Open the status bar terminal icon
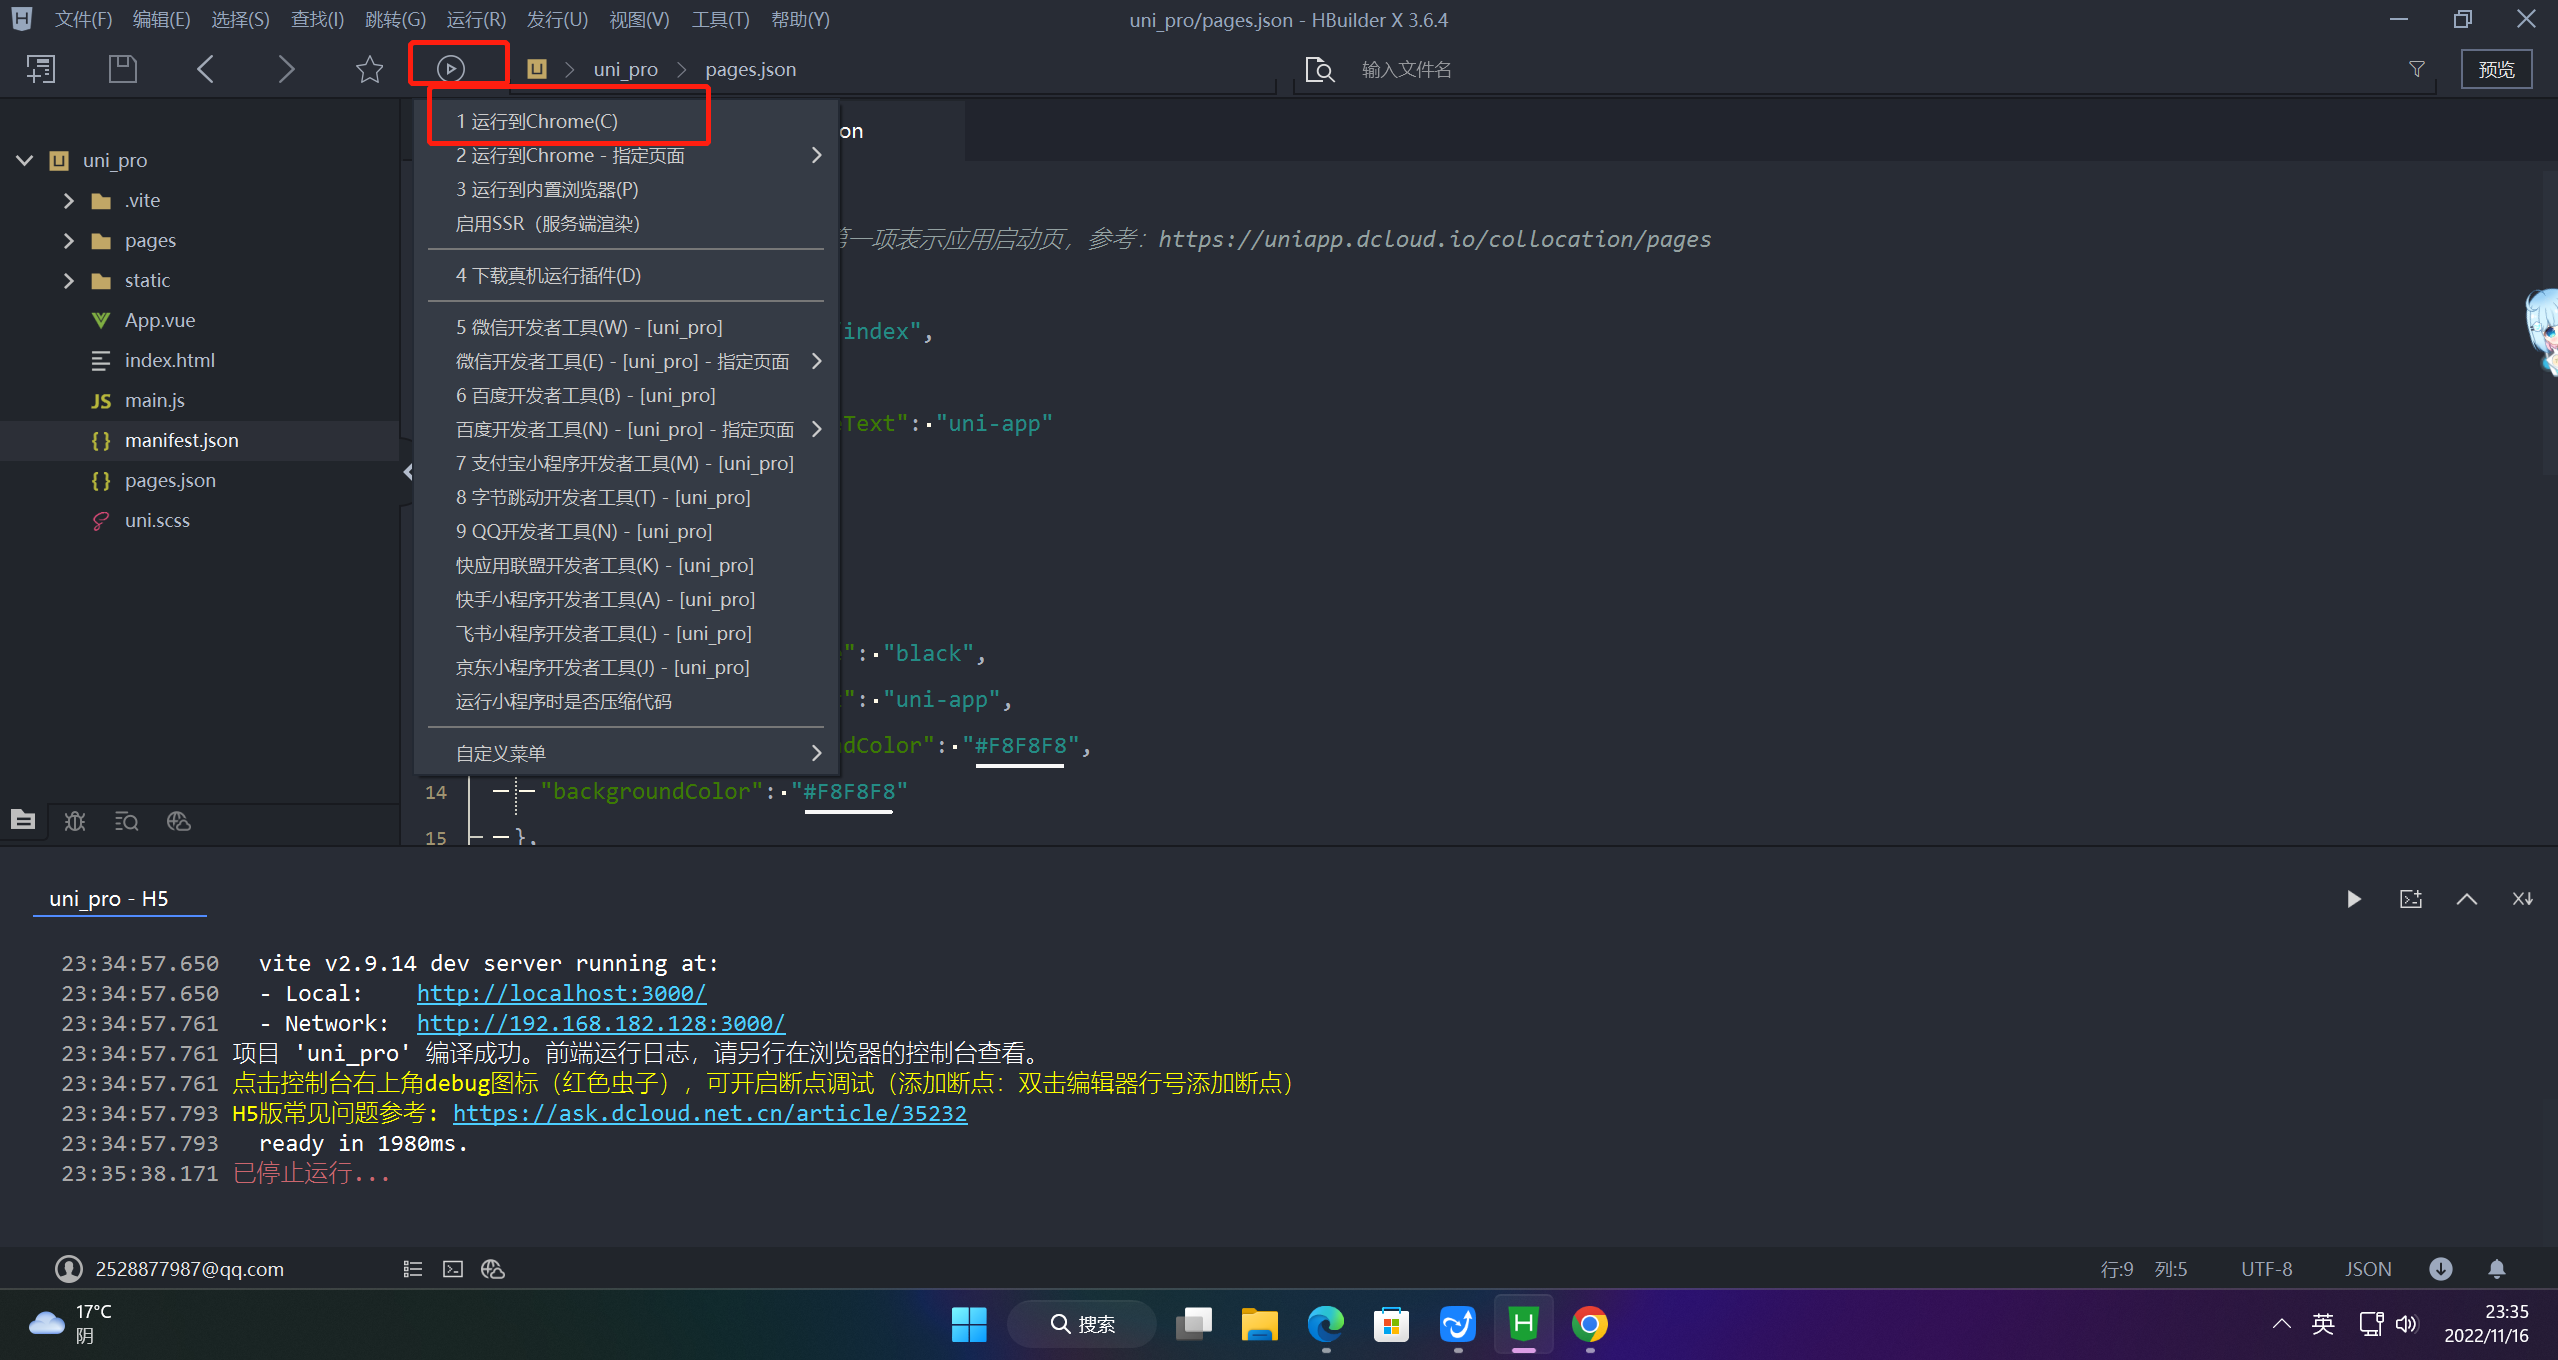2558x1360 pixels. tap(453, 1269)
